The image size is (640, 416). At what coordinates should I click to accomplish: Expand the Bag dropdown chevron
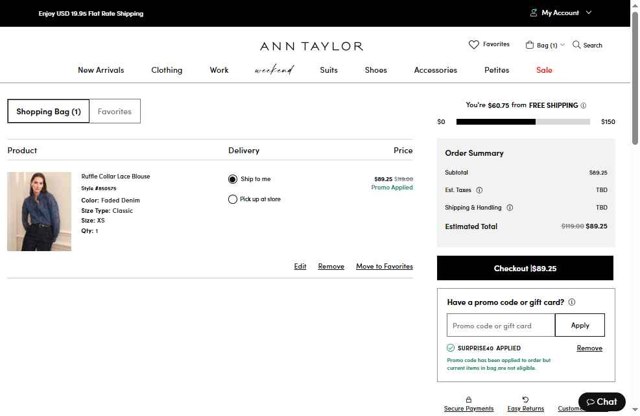562,45
